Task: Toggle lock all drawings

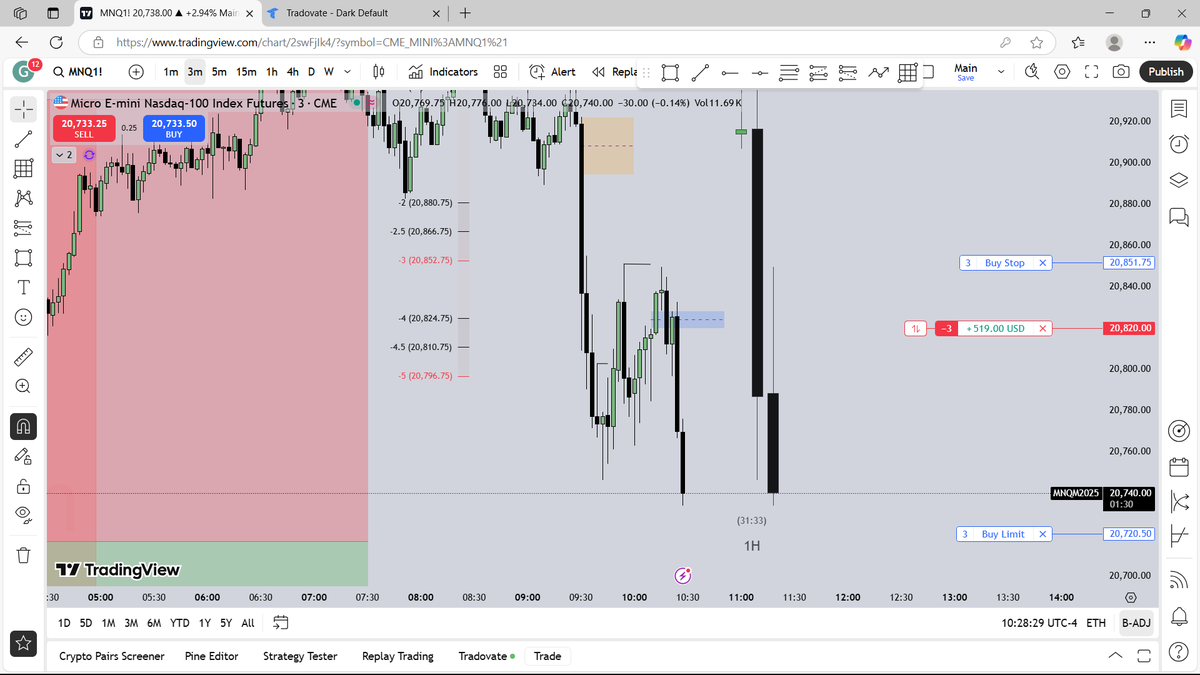Action: click(x=25, y=486)
